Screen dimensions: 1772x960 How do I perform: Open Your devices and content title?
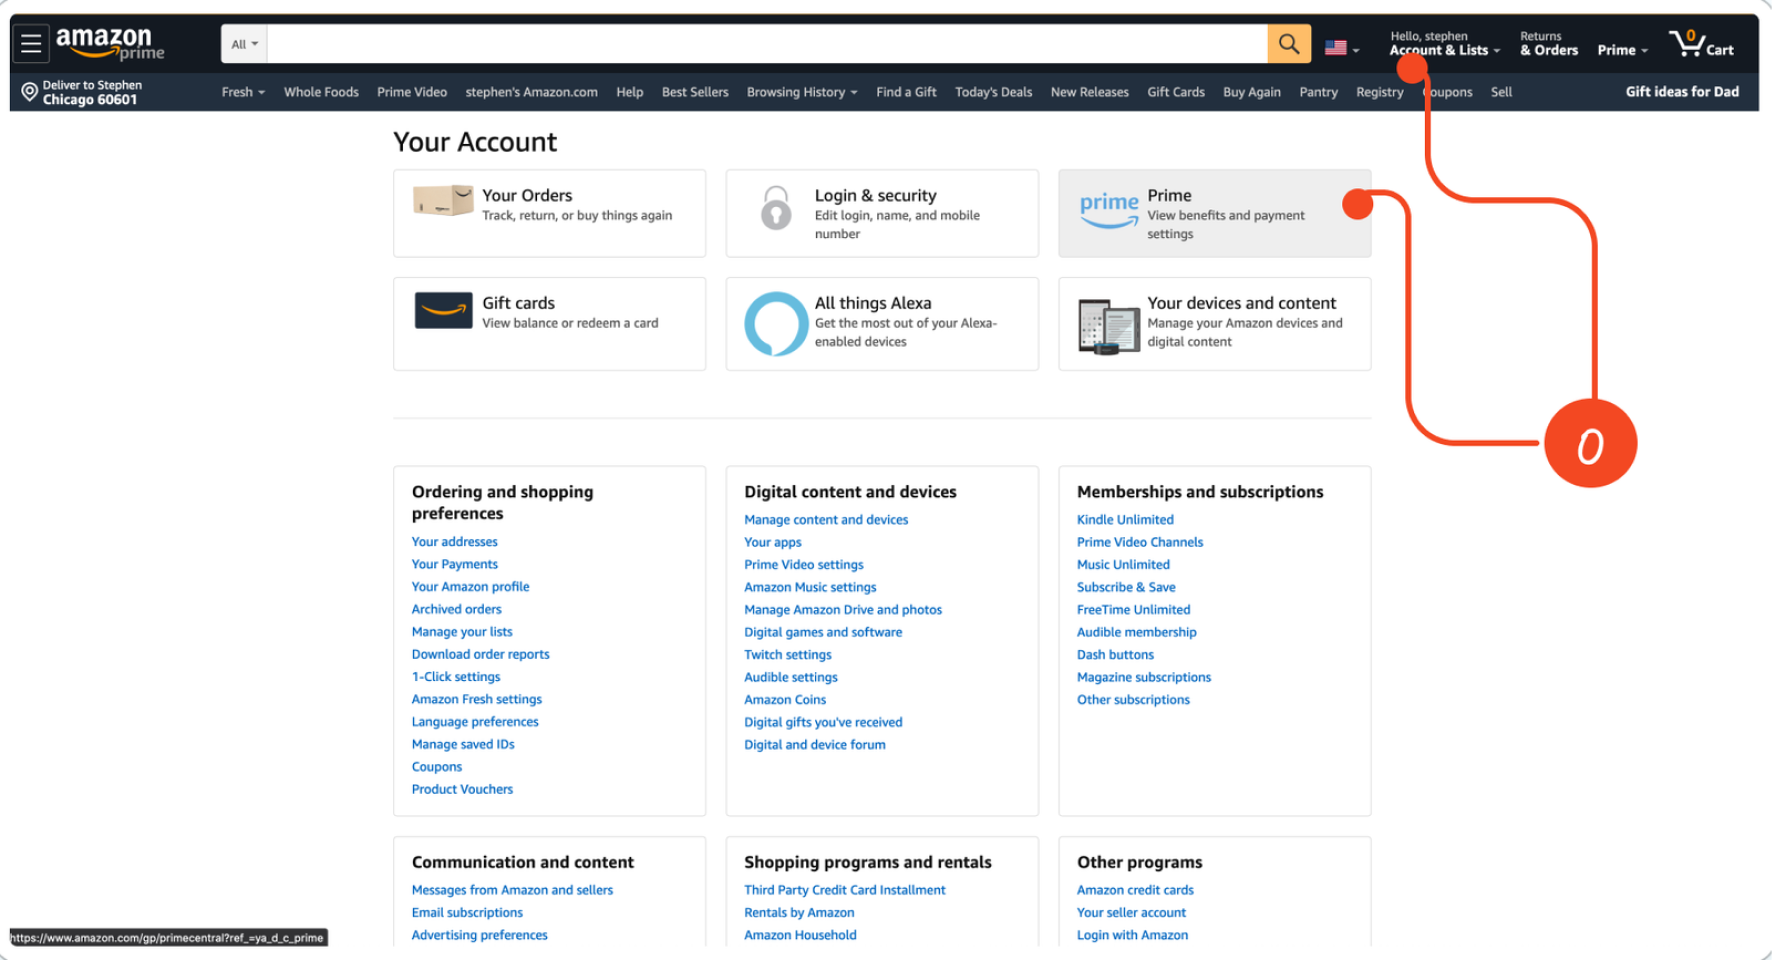point(1241,303)
